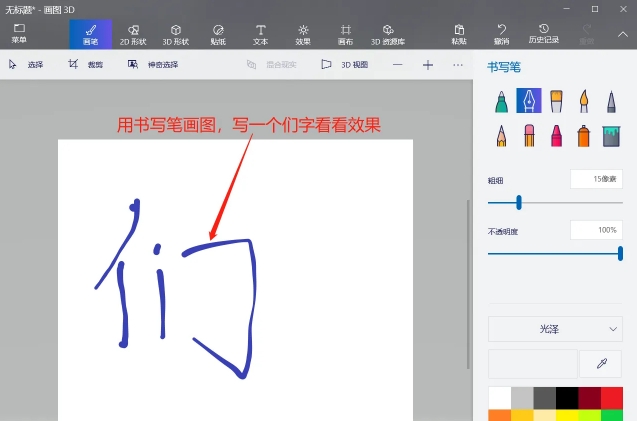Open the 文本 text tab
Viewport: 637px width, 421px height.
pyautogui.click(x=260, y=35)
